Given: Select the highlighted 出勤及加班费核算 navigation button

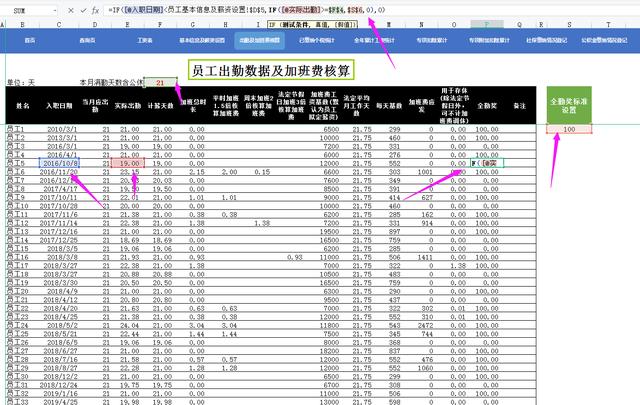Looking at the screenshot, I should [260, 40].
